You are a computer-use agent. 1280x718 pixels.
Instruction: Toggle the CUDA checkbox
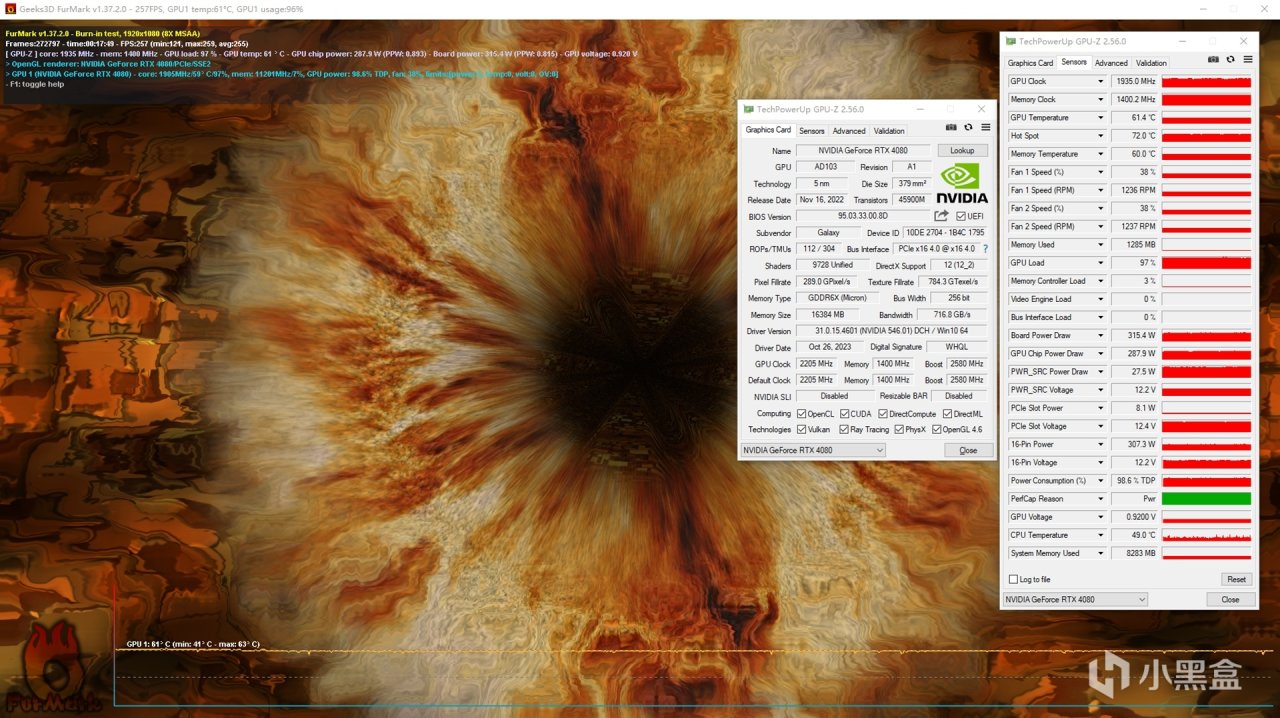pos(845,413)
